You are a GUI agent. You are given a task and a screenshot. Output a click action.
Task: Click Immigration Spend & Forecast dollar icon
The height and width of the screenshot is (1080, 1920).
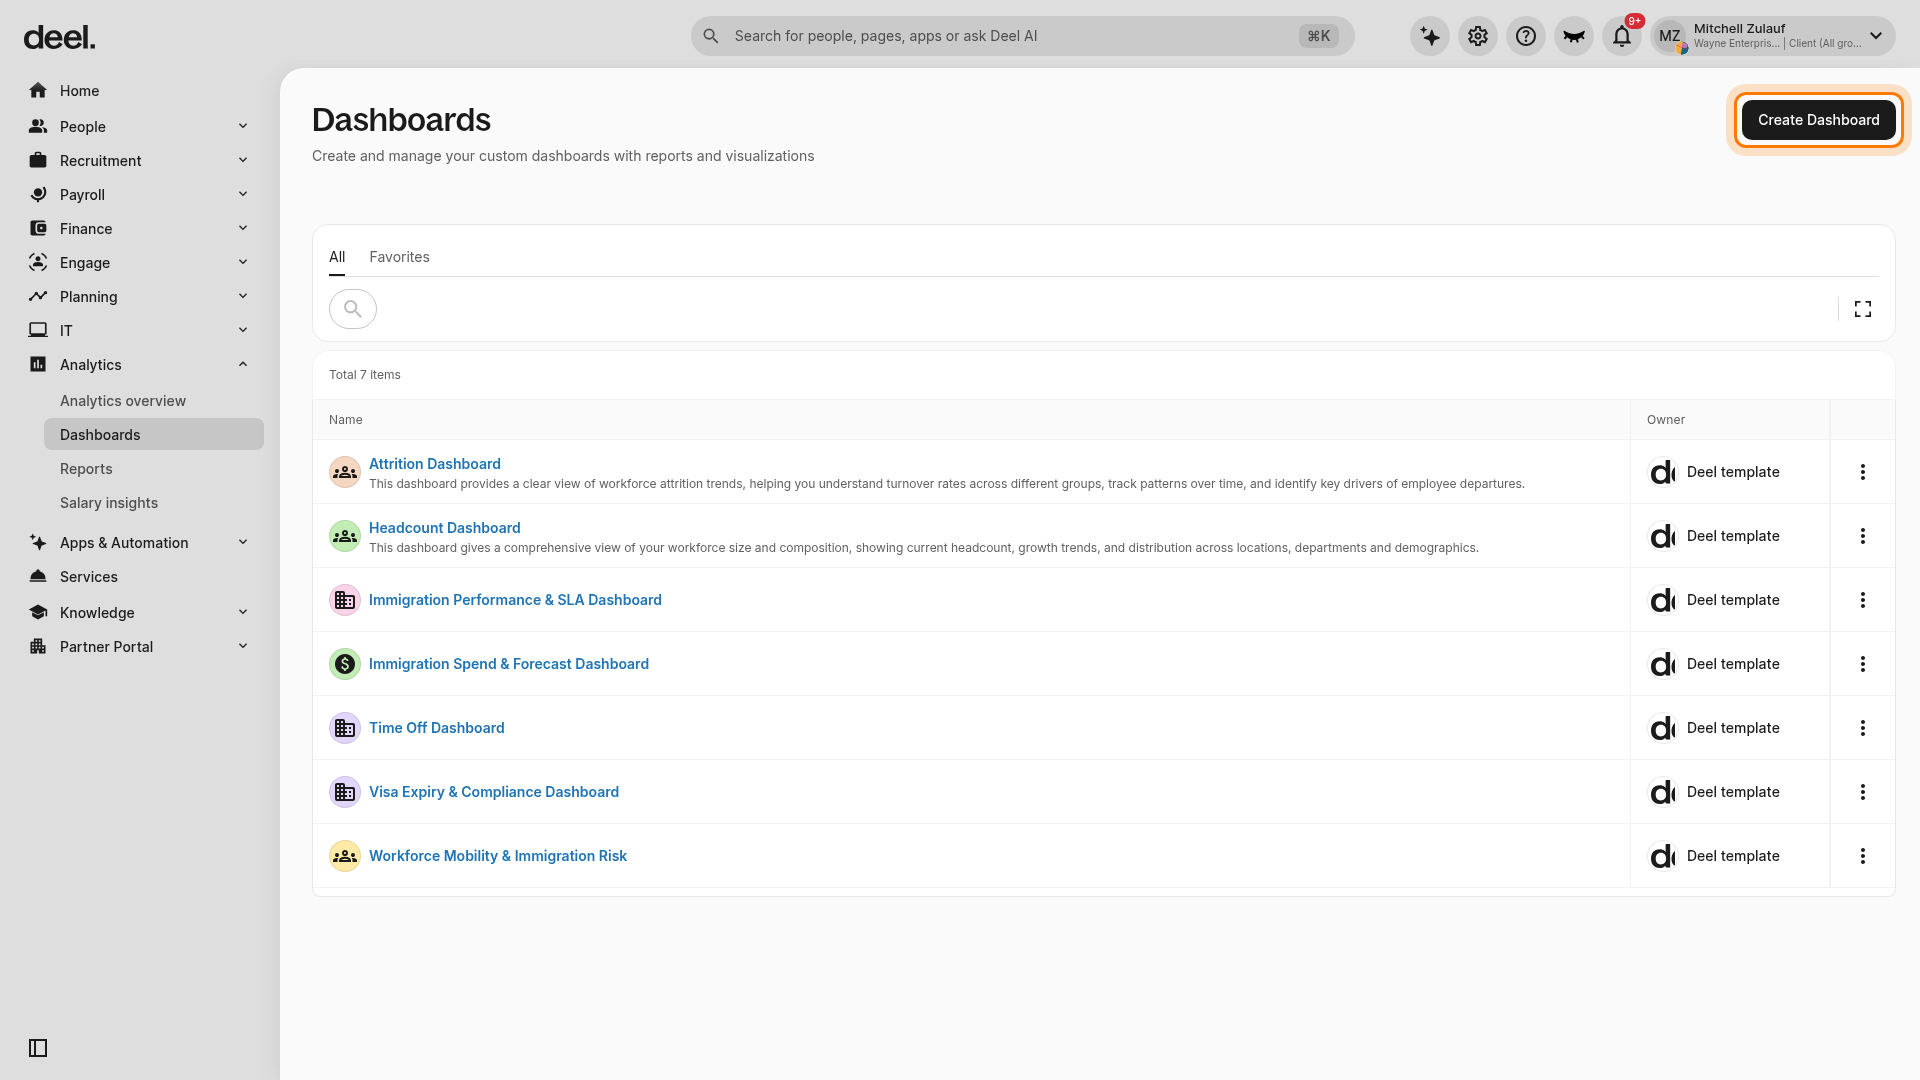(345, 664)
